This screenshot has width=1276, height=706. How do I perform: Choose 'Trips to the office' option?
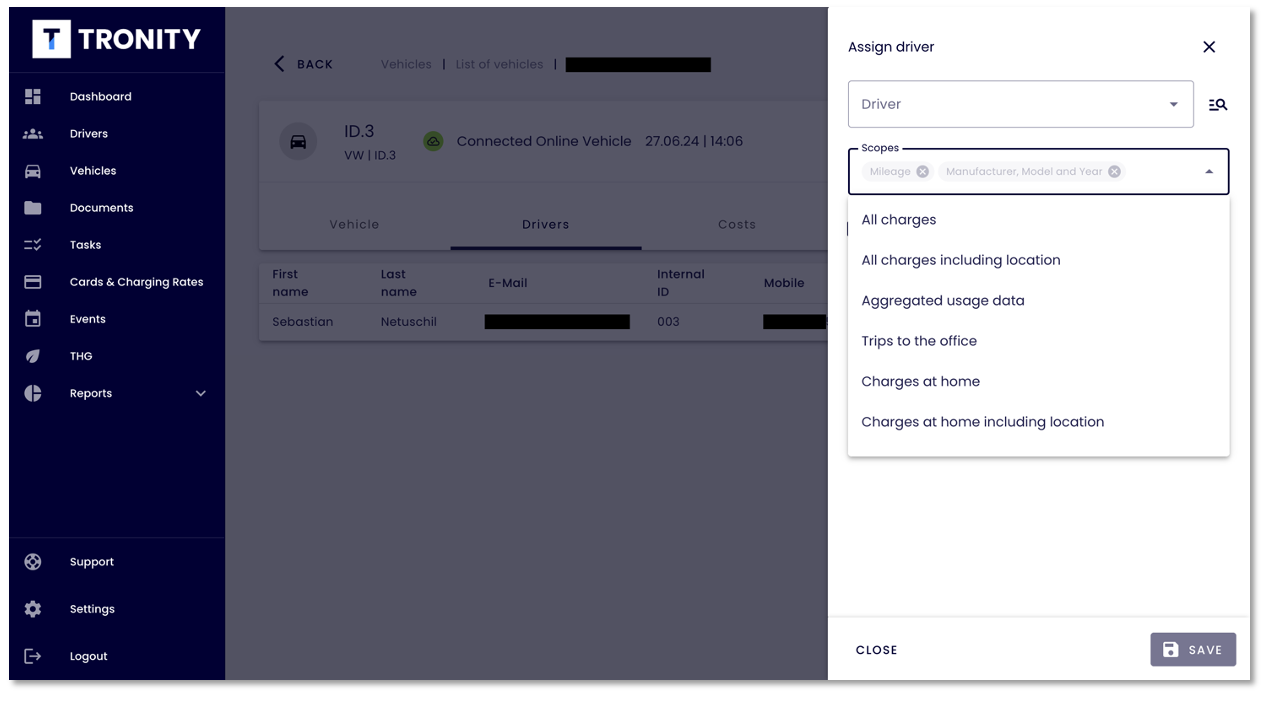919,341
